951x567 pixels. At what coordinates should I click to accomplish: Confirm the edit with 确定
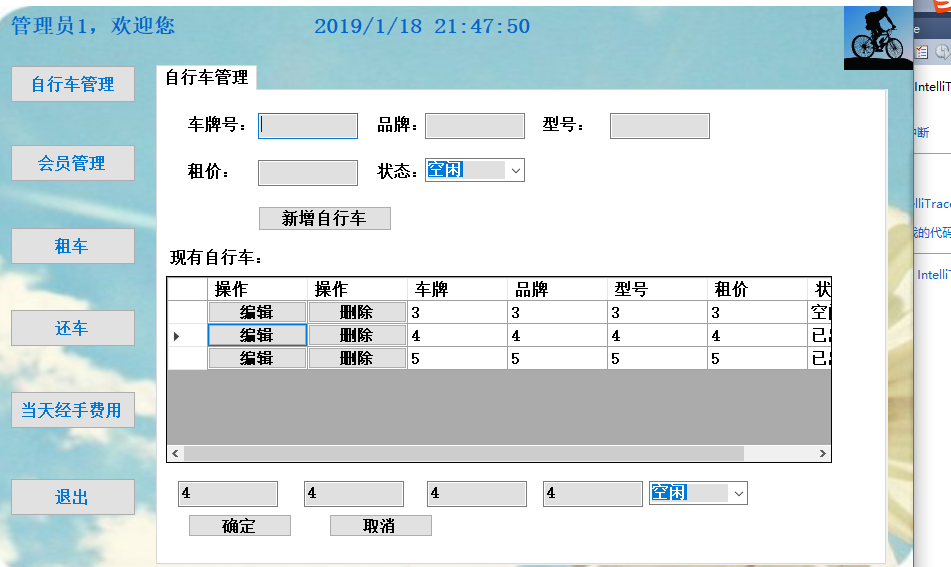tap(240, 526)
